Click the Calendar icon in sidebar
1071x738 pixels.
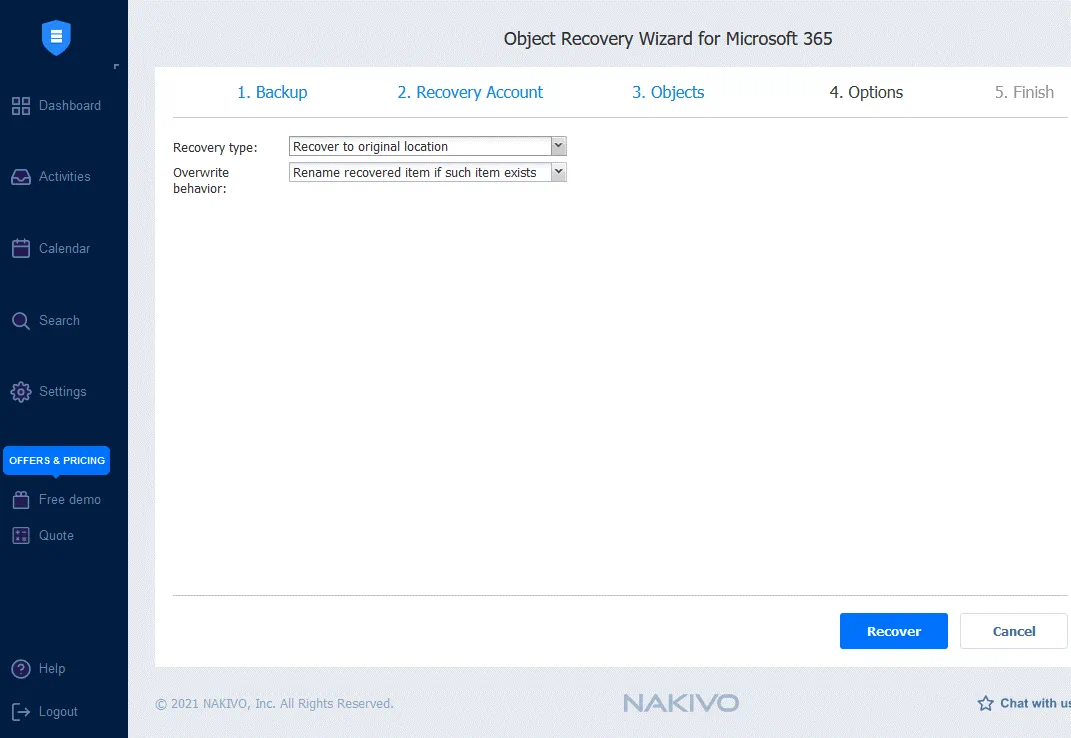point(20,249)
